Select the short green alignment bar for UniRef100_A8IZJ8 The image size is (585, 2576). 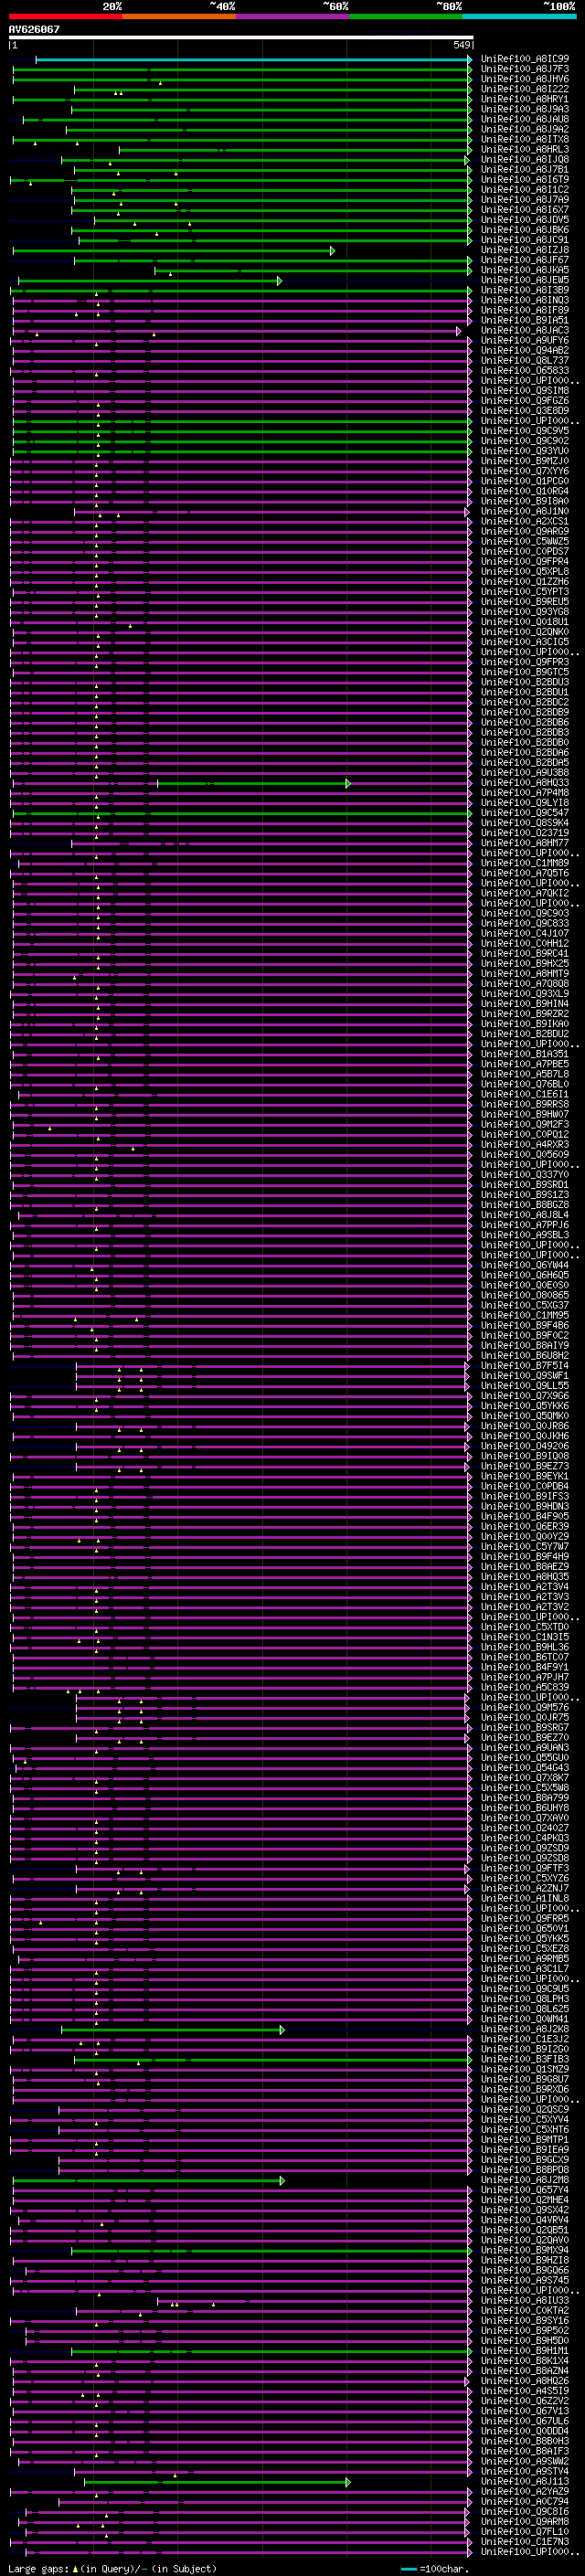173,251
